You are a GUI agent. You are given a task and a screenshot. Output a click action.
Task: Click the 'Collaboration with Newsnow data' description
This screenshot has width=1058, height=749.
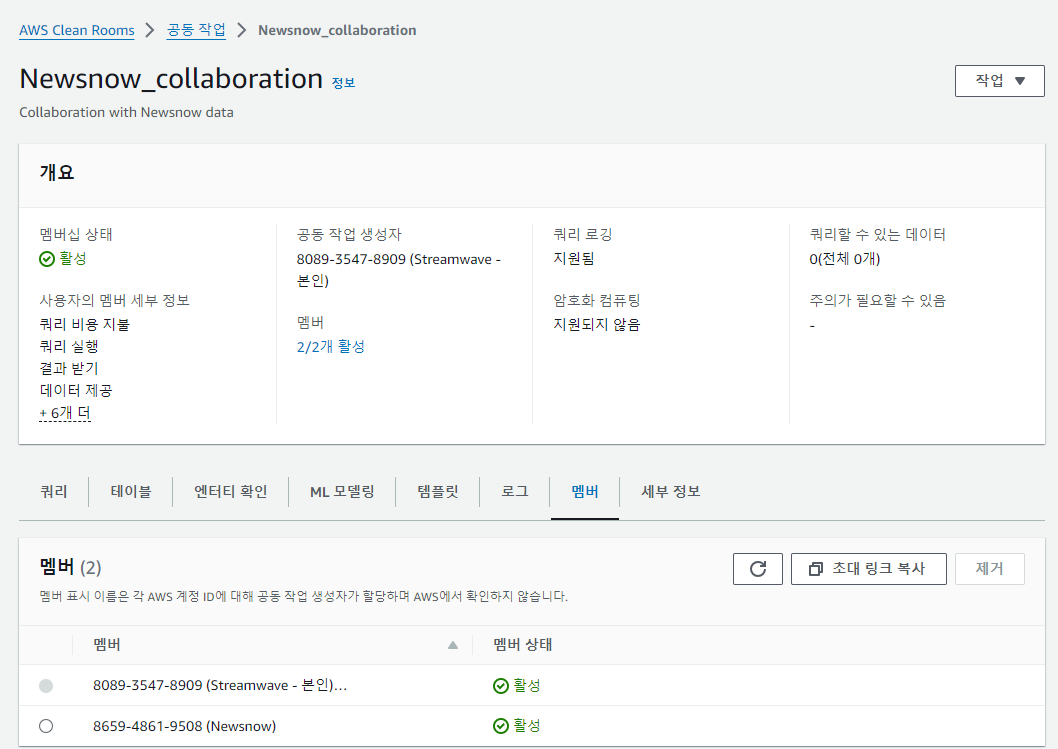126,113
